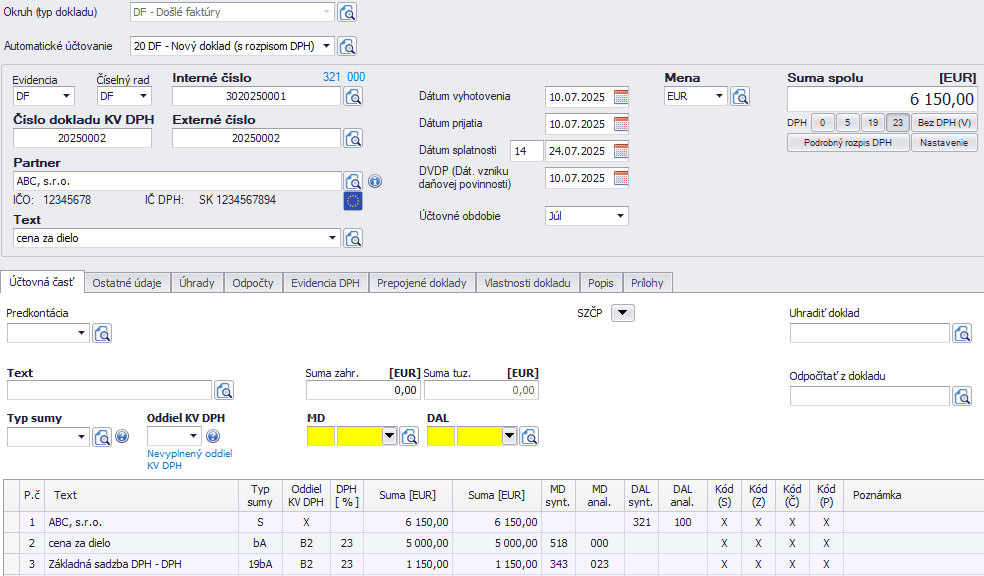Switch to the Evidencia DPH tab
The image size is (984, 576).
tap(325, 283)
